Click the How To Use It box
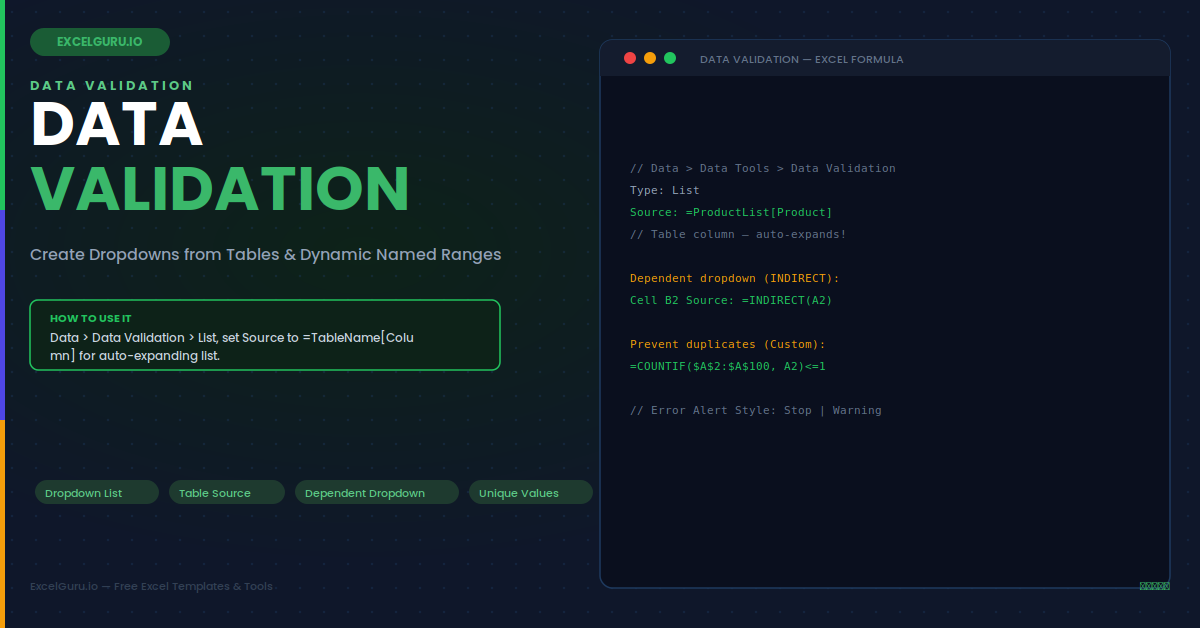Image resolution: width=1200 pixels, height=628 pixels. tap(265, 335)
